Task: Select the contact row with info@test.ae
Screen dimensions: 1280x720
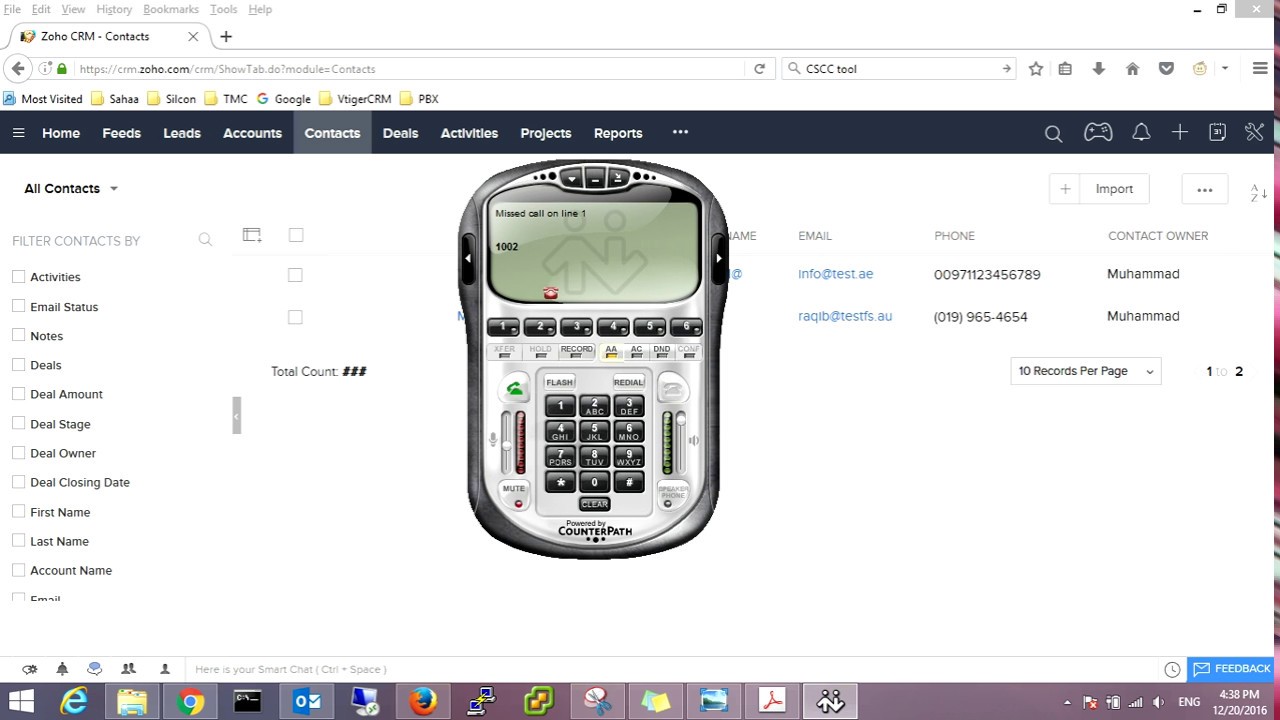Action: pyautogui.click(x=295, y=275)
